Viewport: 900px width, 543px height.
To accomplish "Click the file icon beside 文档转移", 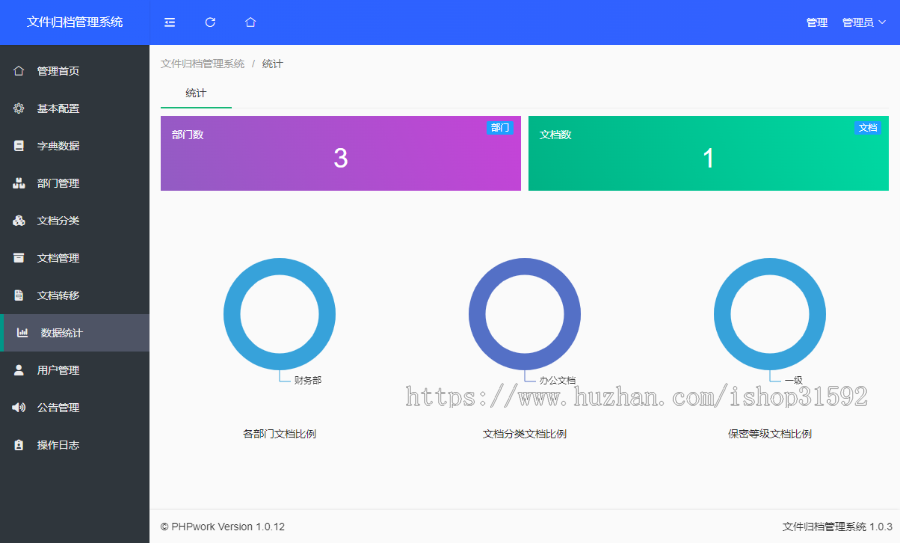I will (18, 295).
